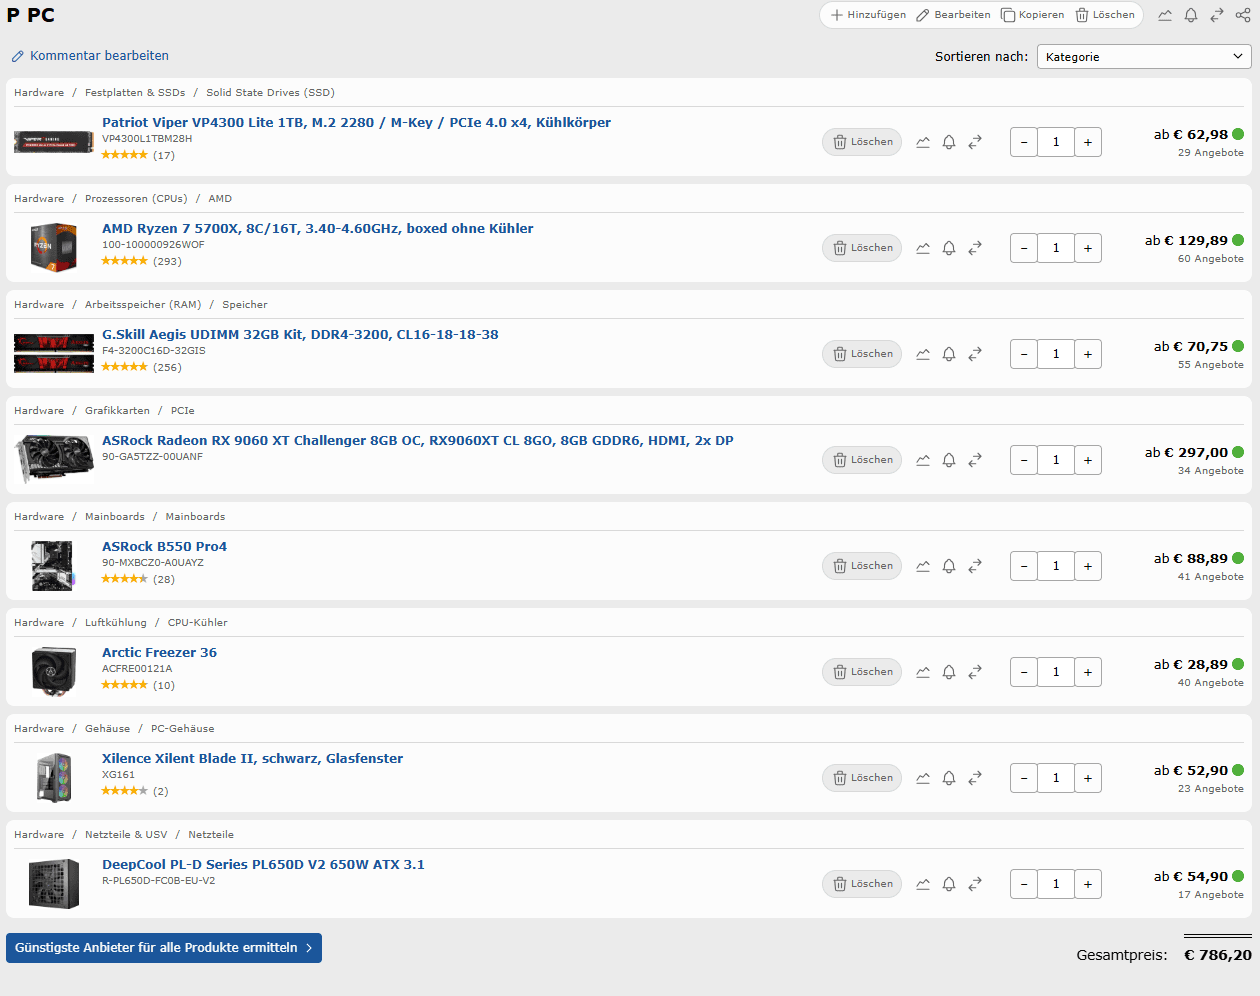Open the Arctic Freezer 36 product link

159,653
